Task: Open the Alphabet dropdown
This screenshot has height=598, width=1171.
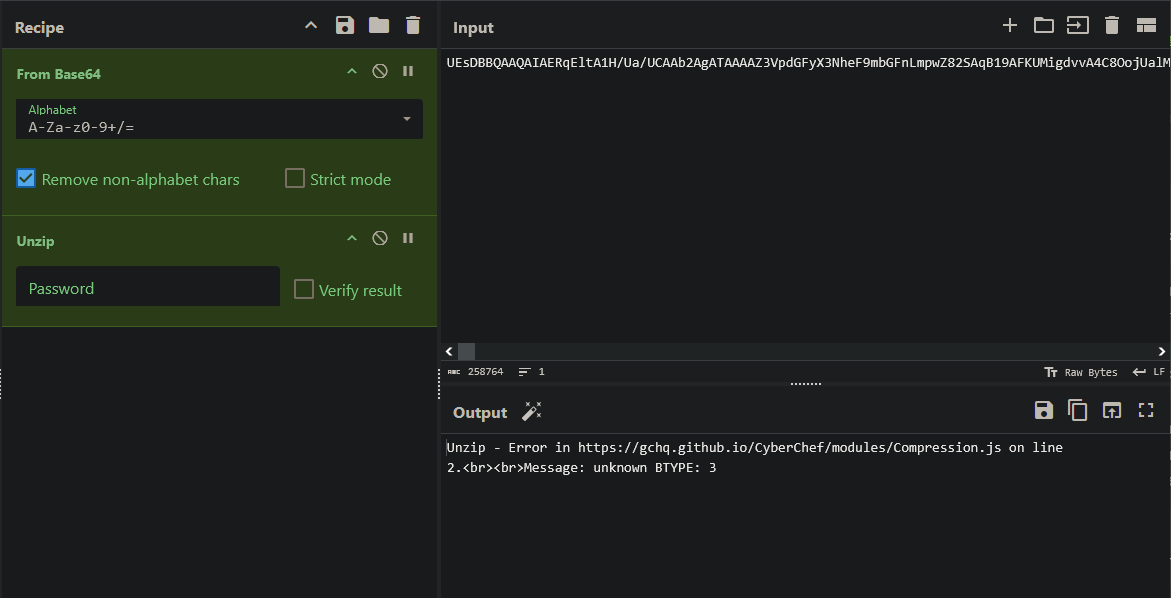Action: coord(406,119)
